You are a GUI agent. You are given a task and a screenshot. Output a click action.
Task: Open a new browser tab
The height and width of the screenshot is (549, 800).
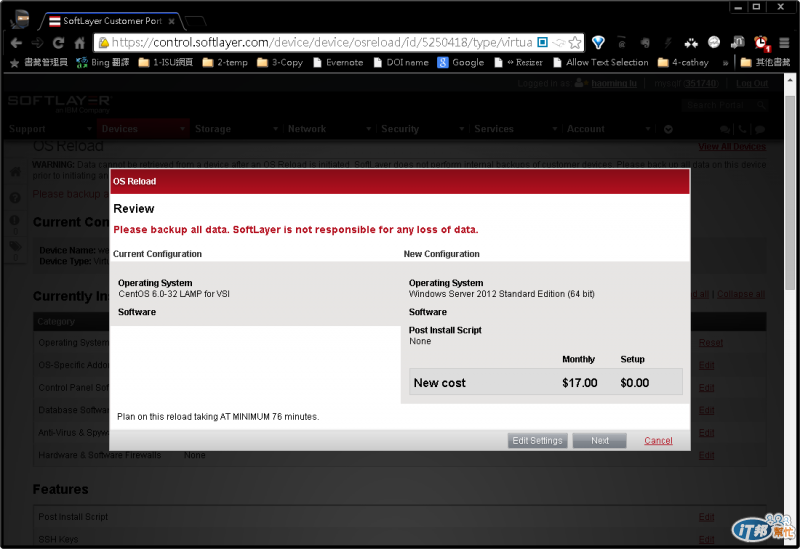[195, 21]
